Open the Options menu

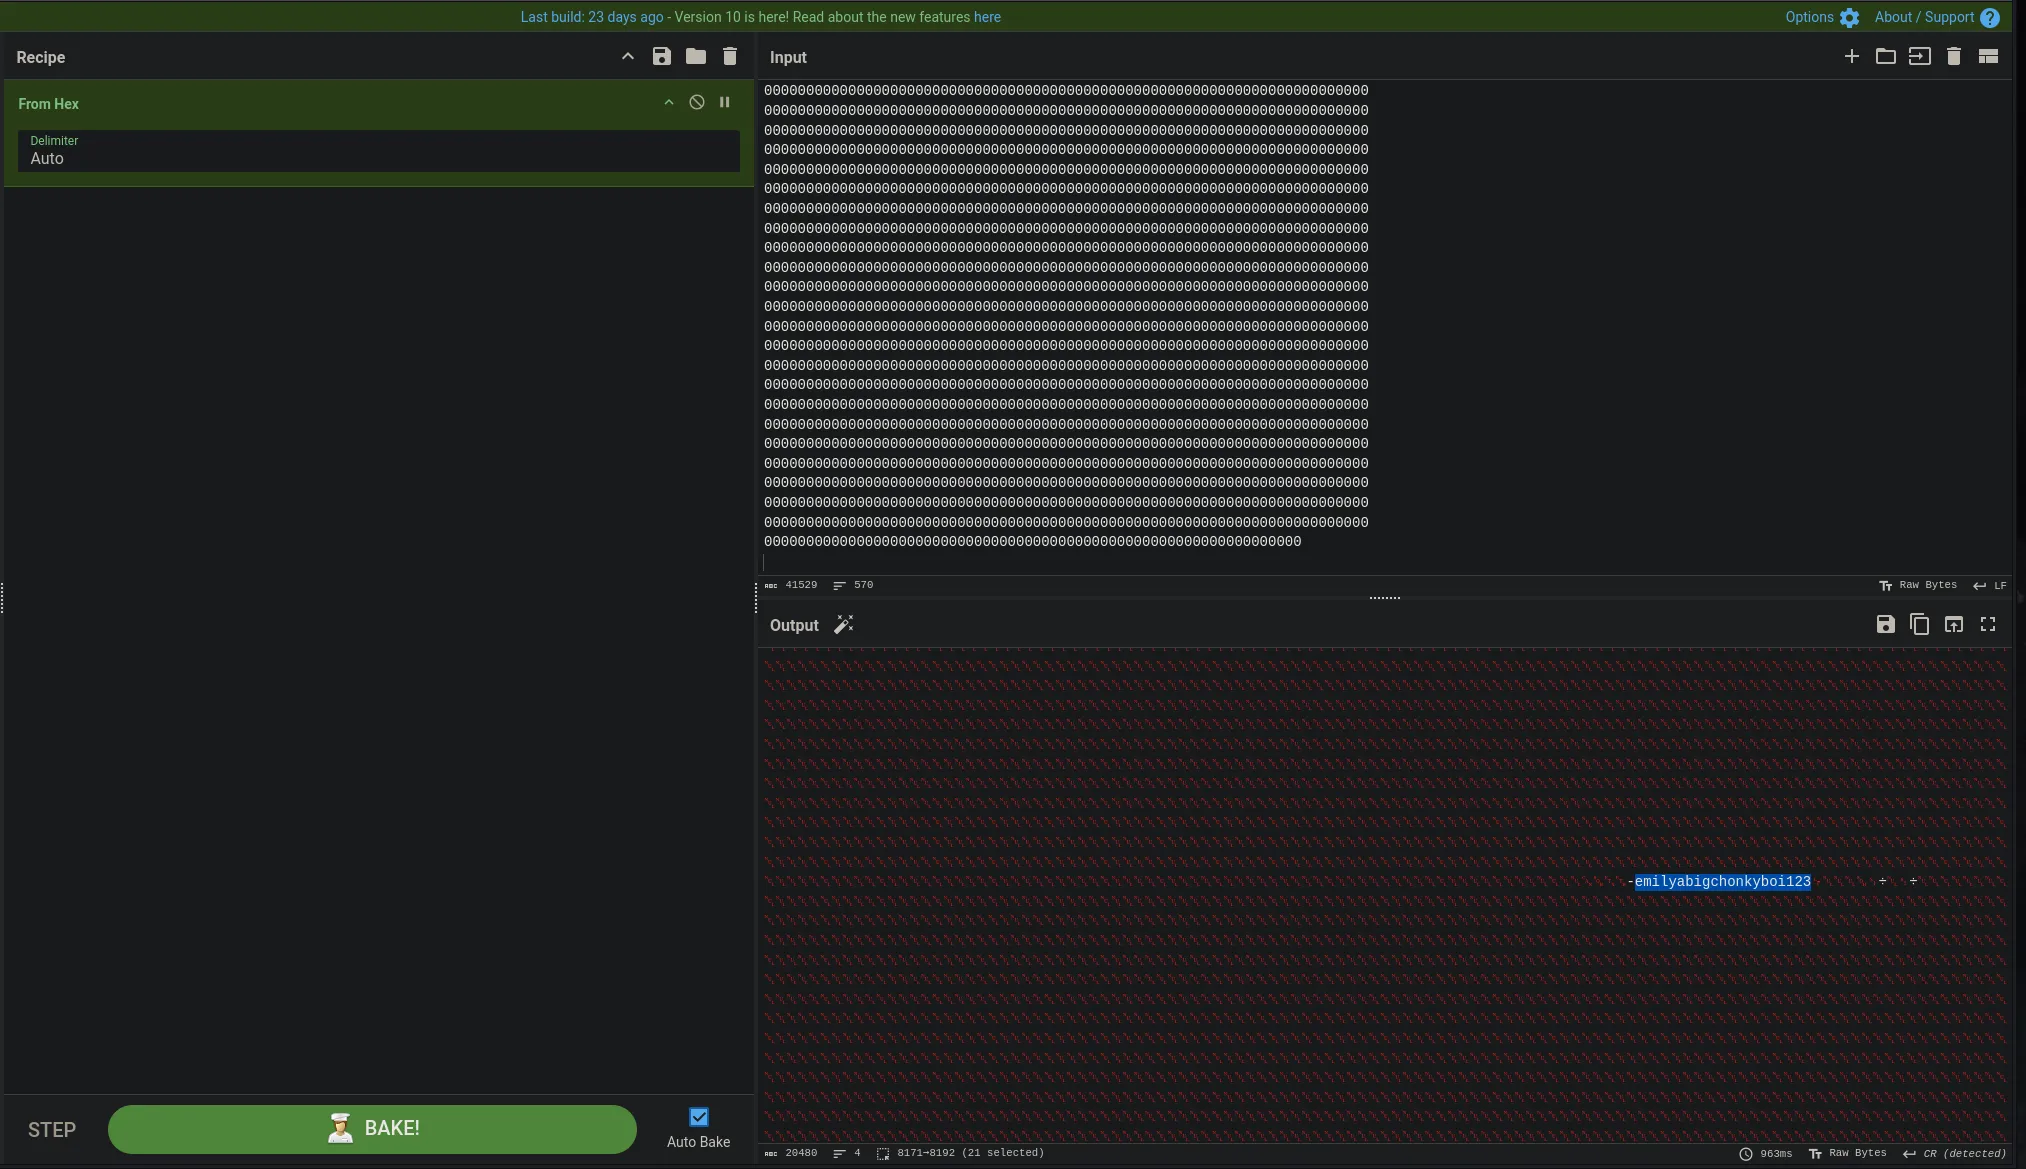1821,17
